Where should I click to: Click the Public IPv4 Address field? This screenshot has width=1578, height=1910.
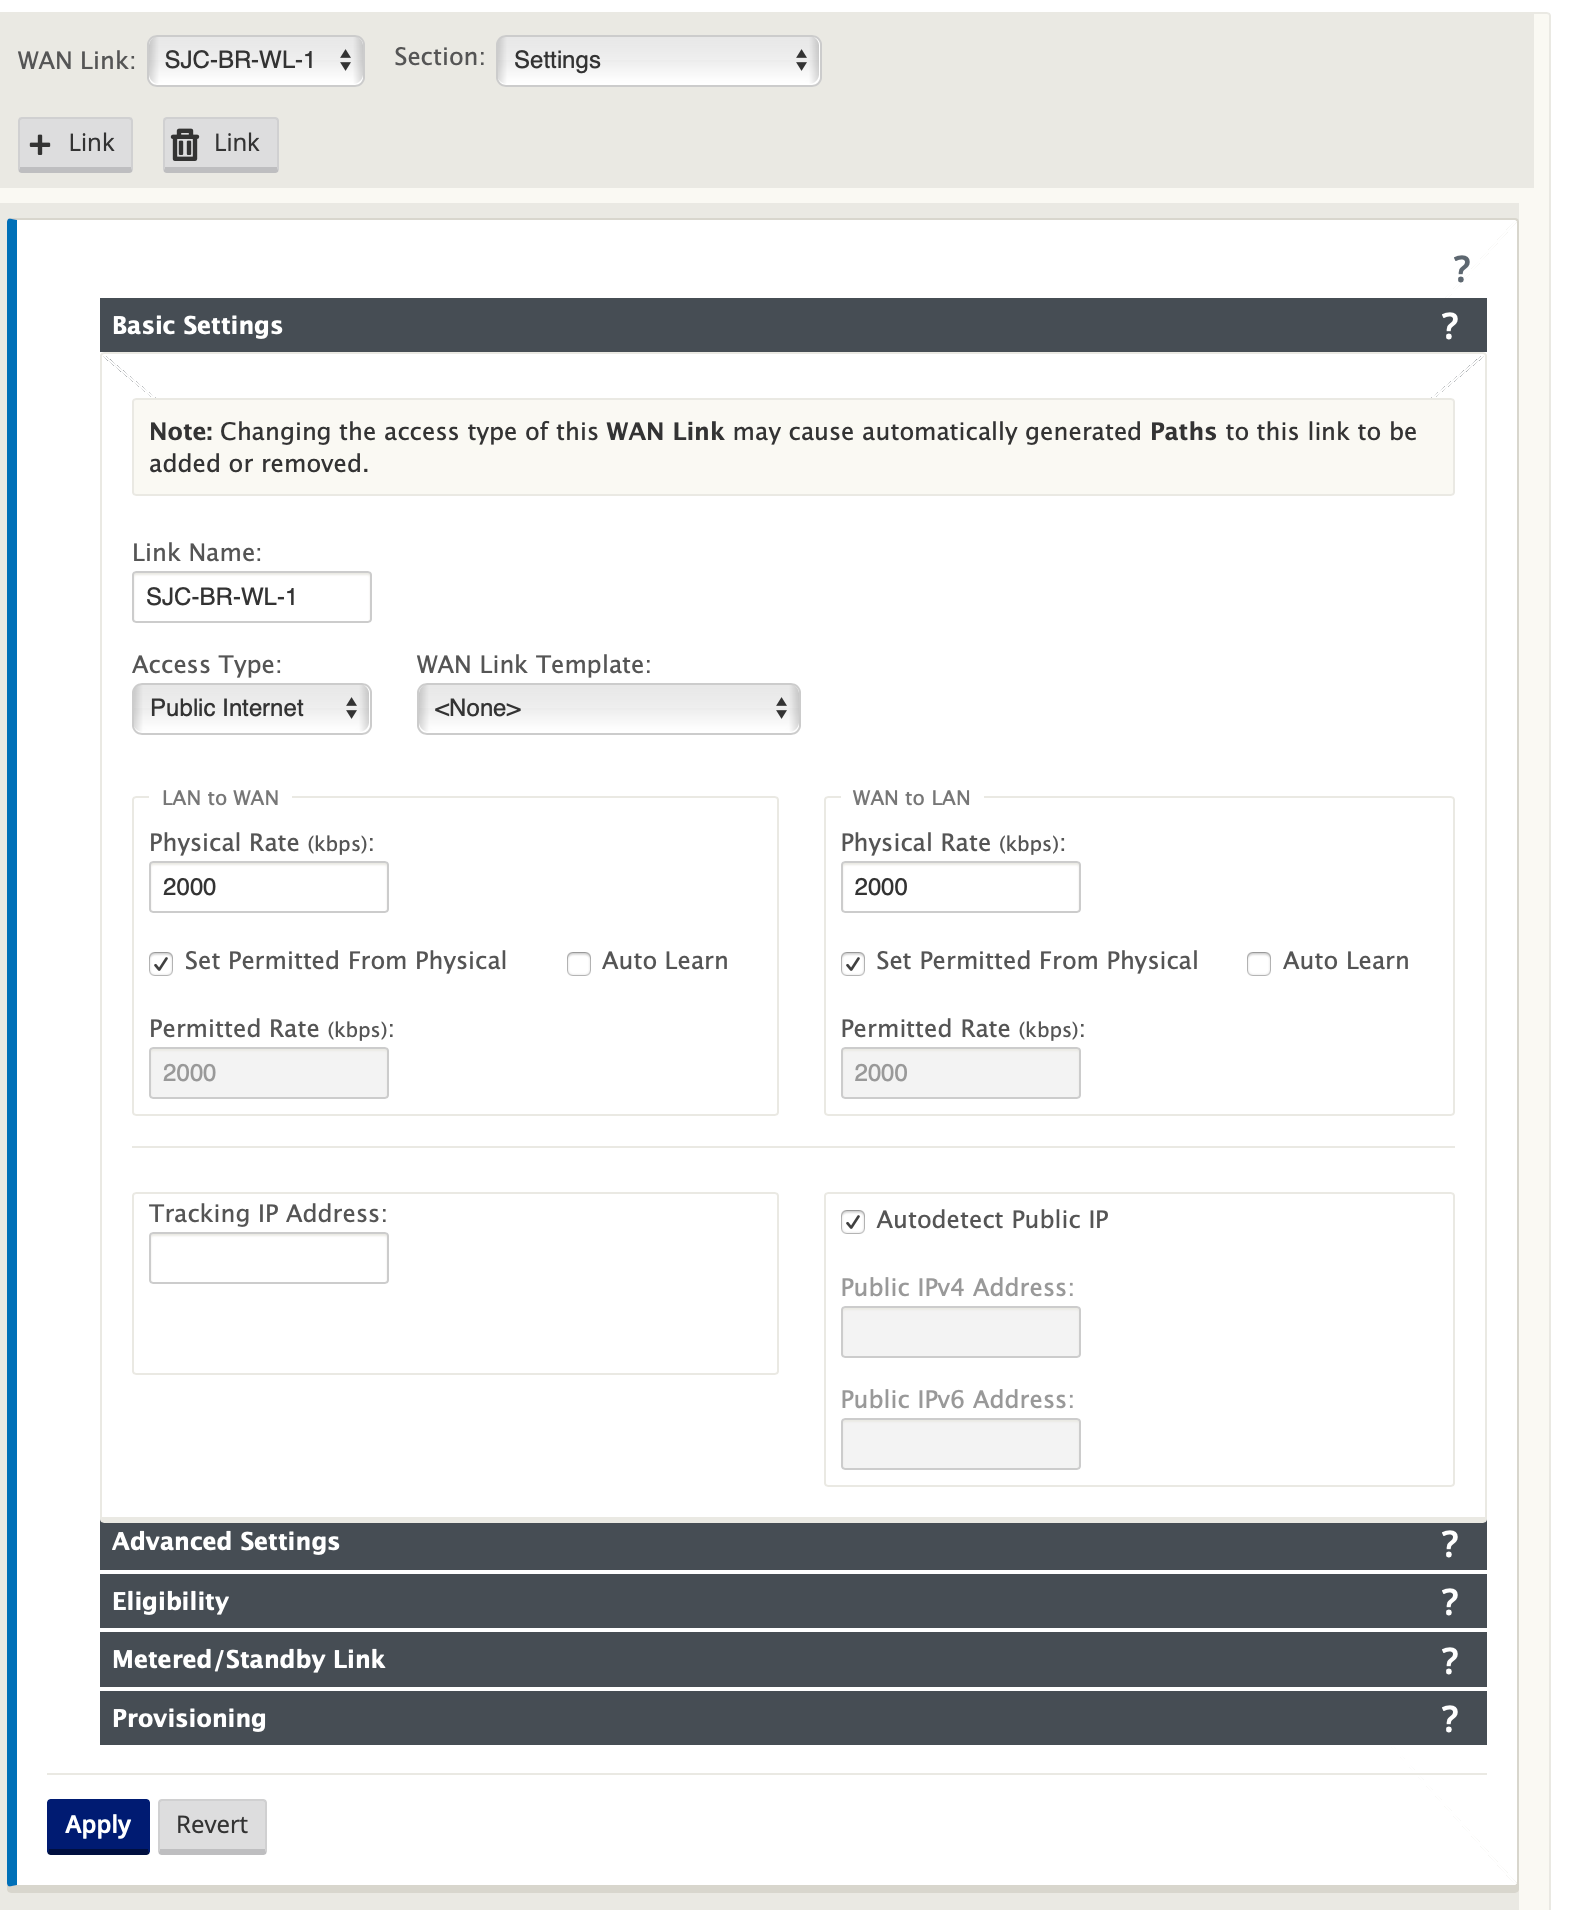(961, 1332)
